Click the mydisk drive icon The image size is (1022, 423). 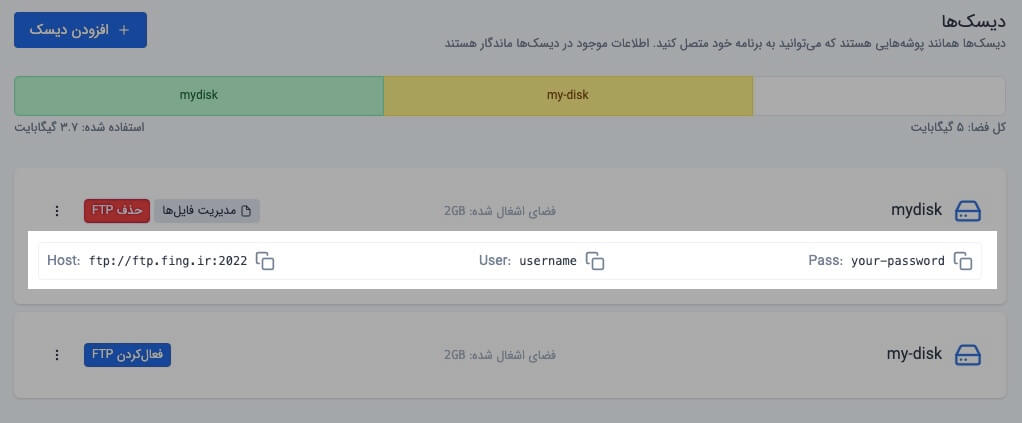[968, 211]
